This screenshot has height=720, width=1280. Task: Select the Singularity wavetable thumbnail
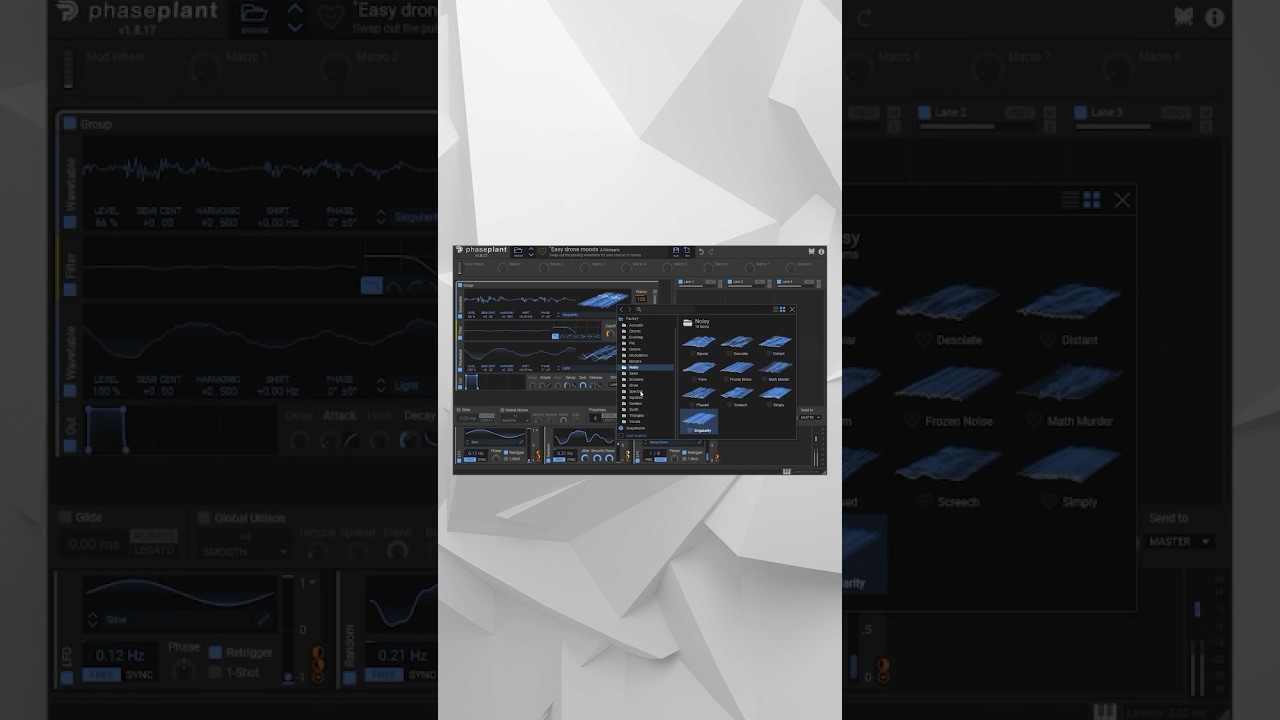pos(699,419)
